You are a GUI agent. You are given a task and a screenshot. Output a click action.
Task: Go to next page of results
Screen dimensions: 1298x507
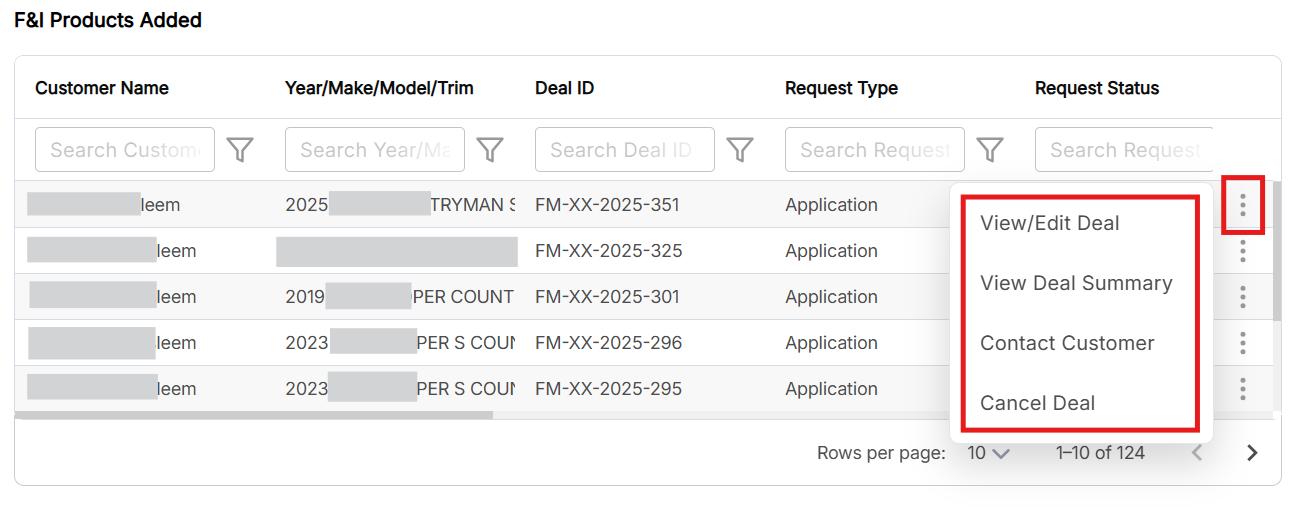click(1252, 453)
